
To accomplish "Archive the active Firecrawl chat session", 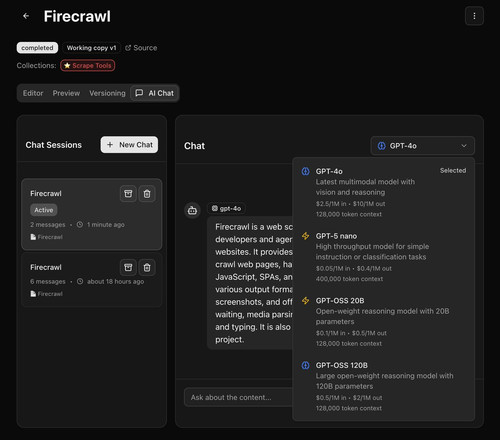I will point(128,194).
